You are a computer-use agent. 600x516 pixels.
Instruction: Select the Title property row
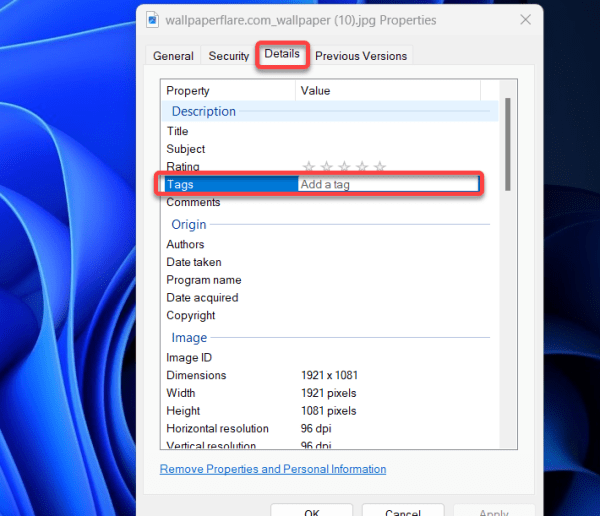click(x=329, y=131)
